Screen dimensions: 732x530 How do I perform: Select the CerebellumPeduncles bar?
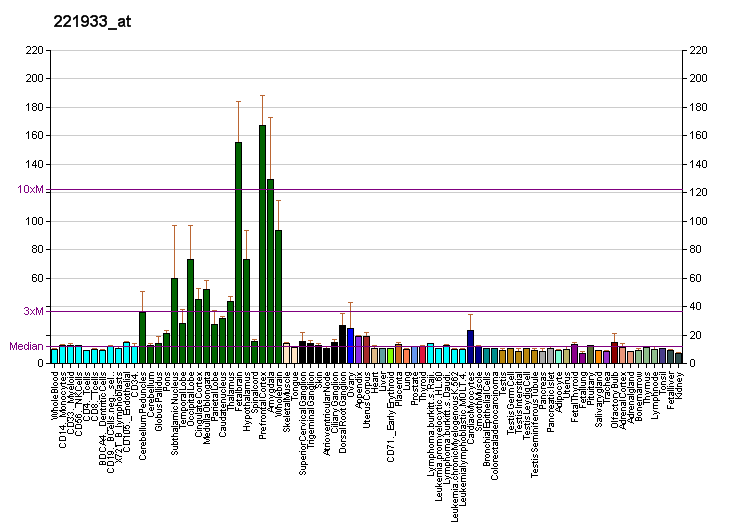tap(142, 337)
